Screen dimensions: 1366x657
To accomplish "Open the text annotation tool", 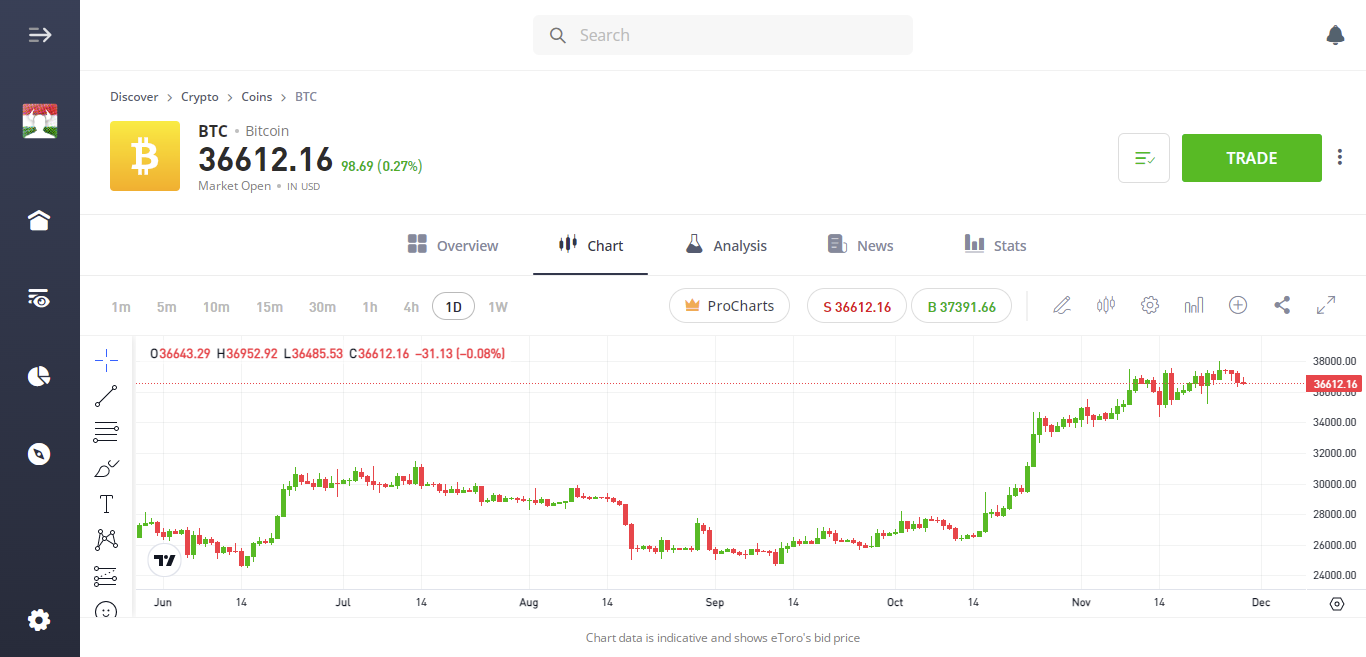I will [107, 503].
